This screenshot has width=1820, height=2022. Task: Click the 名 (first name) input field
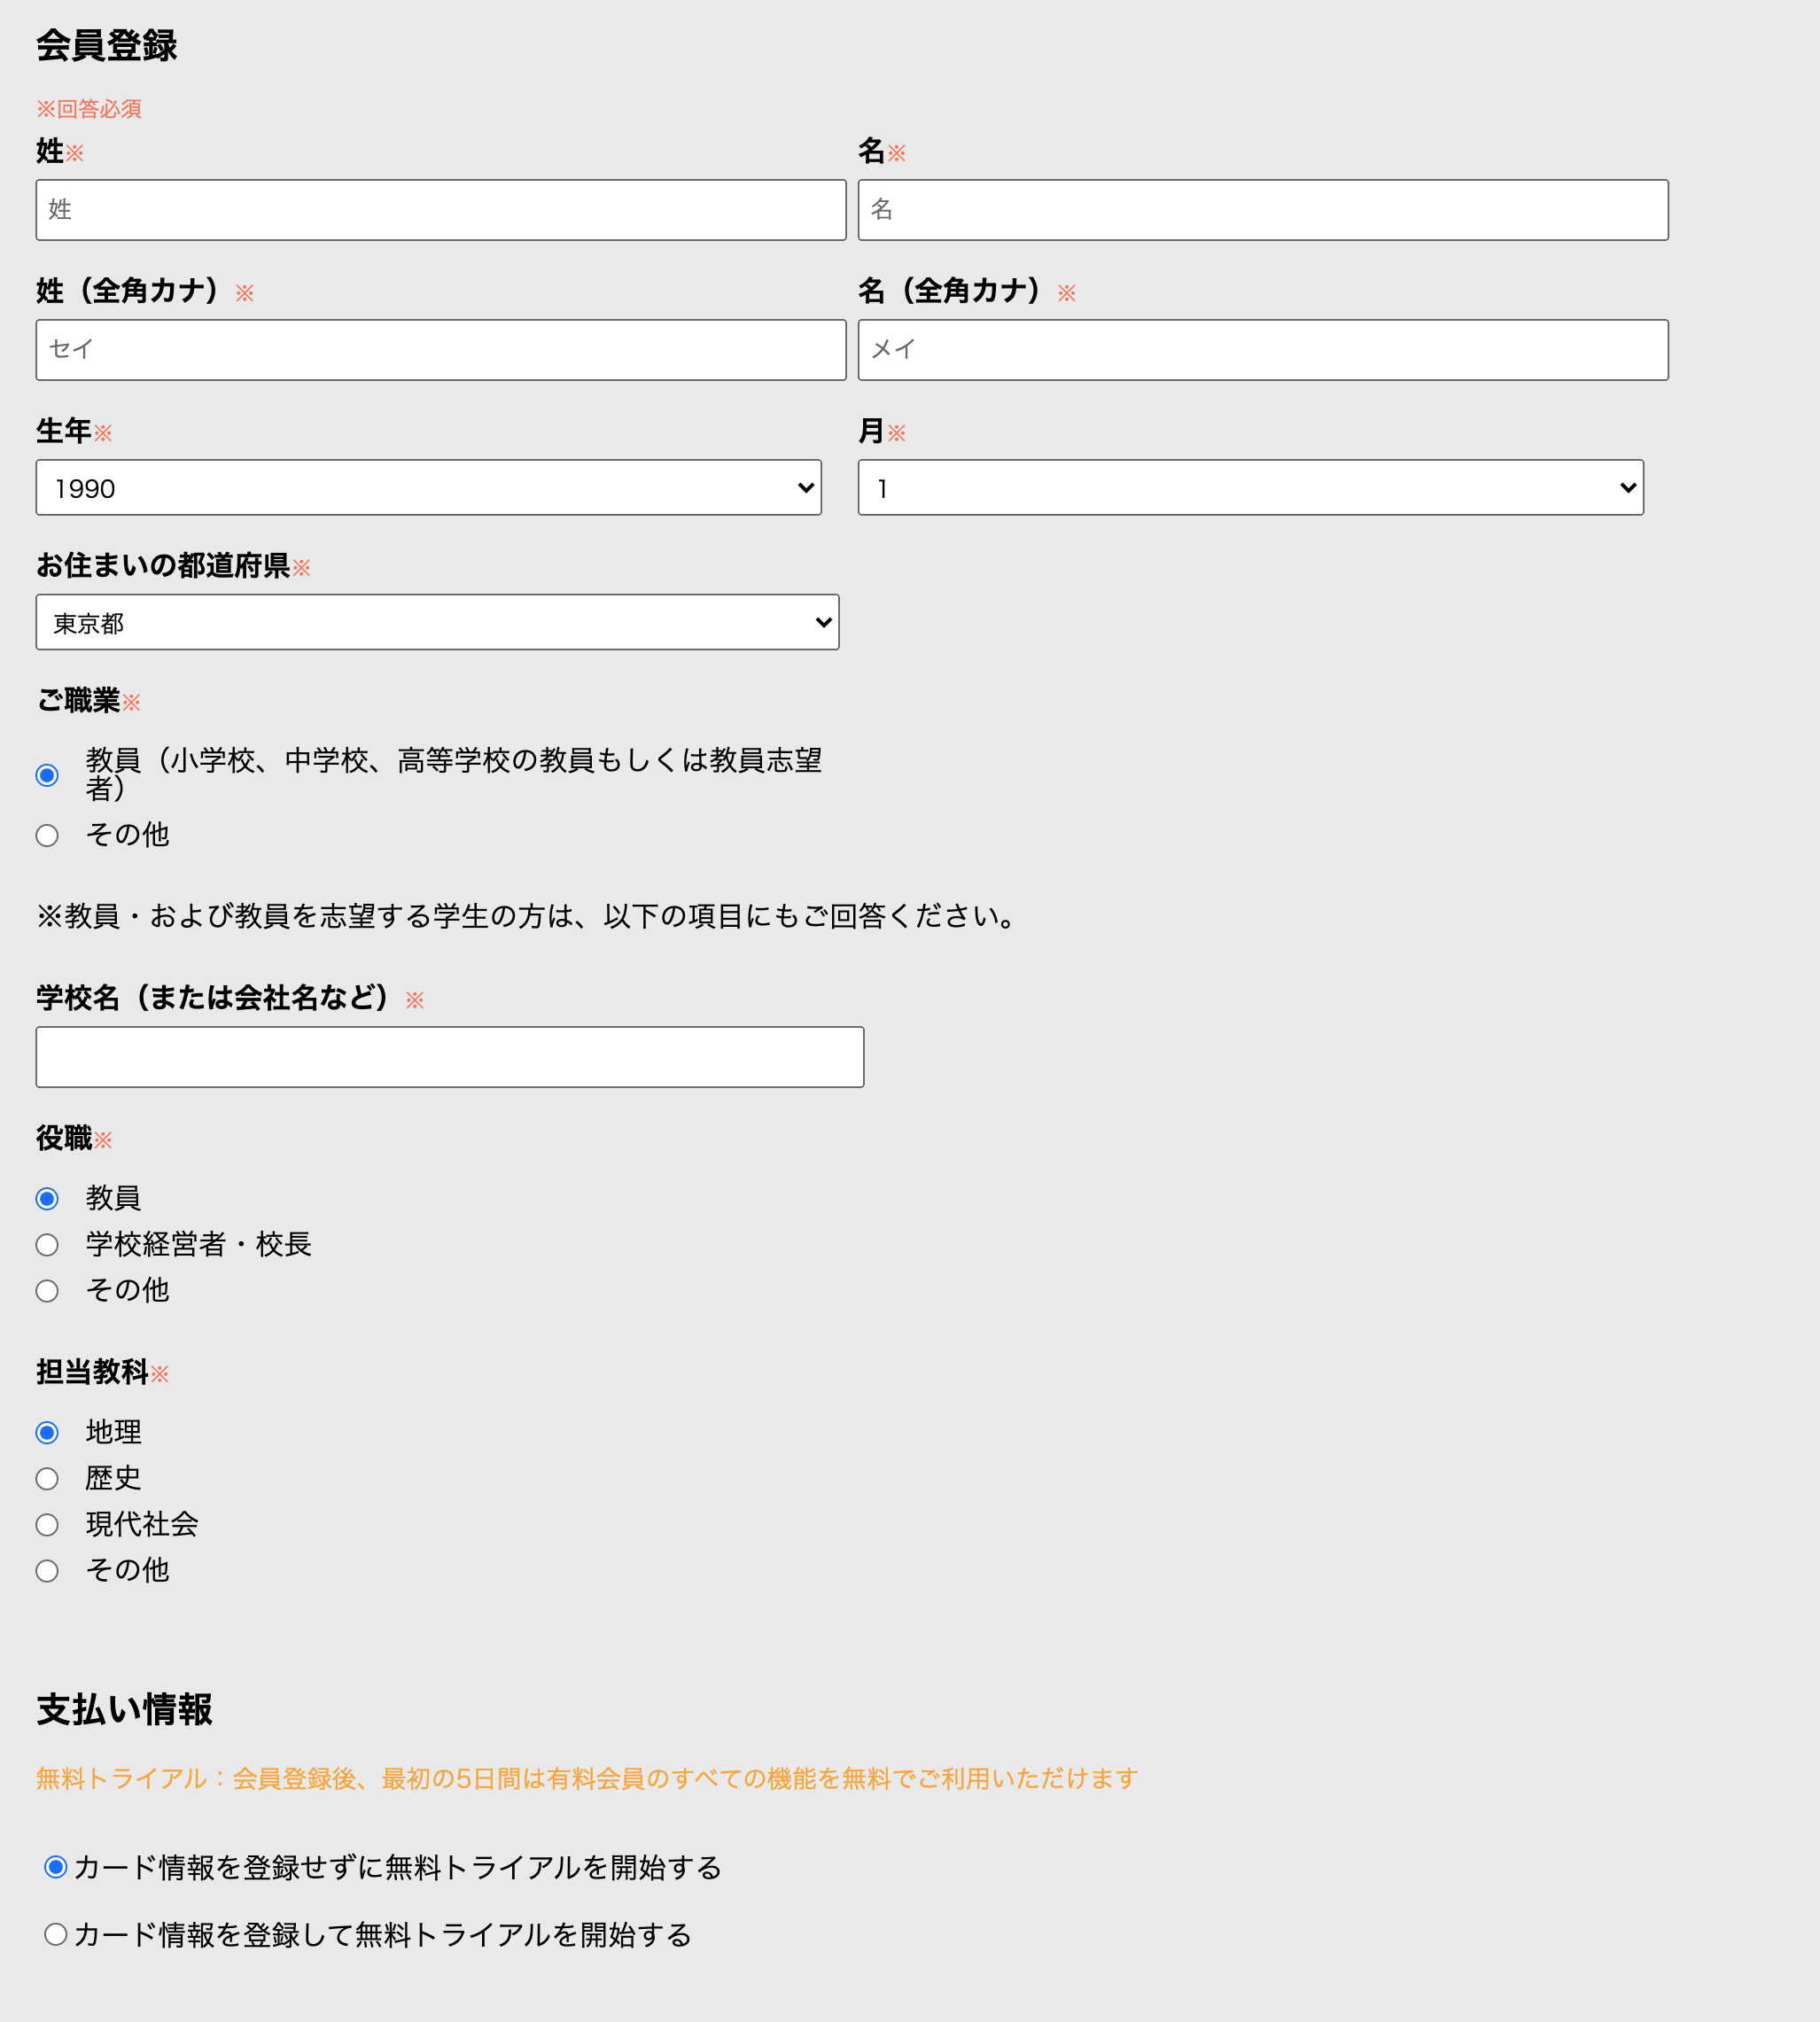[x=1263, y=210]
